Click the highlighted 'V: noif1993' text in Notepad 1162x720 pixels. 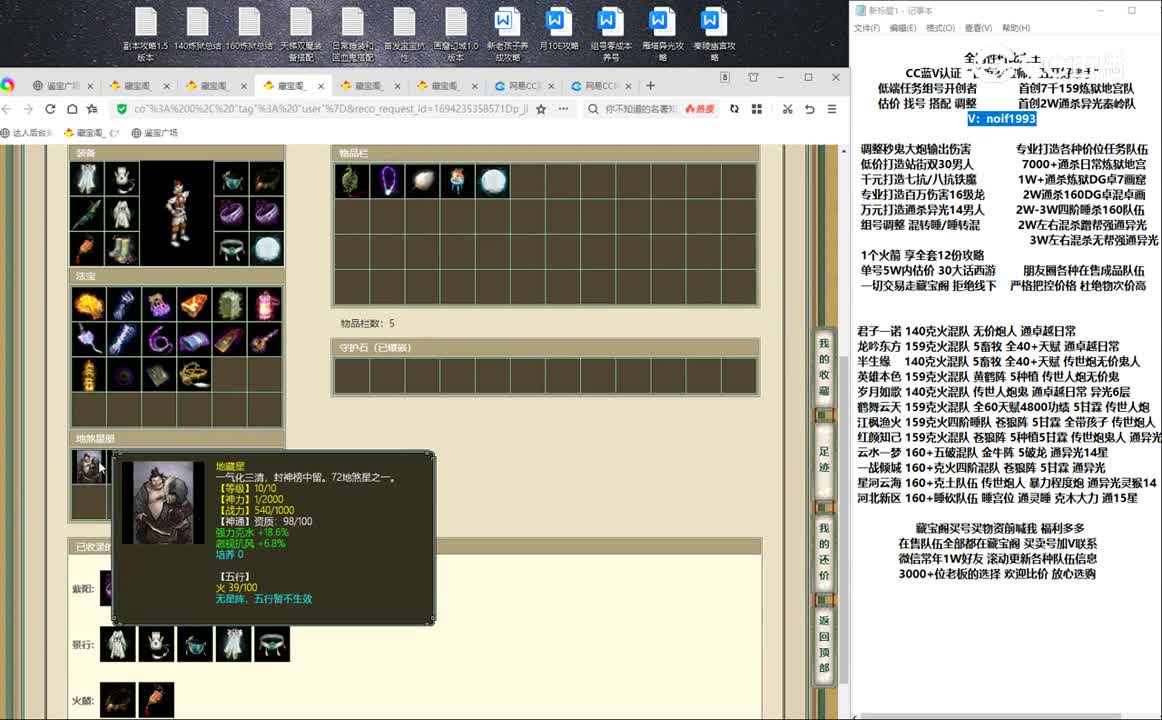tap(1002, 119)
